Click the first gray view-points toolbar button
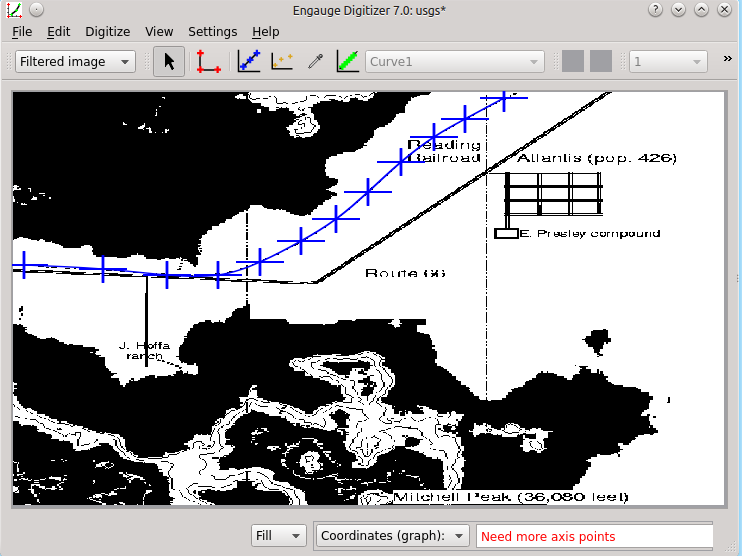The width and height of the screenshot is (742, 556). (573, 61)
